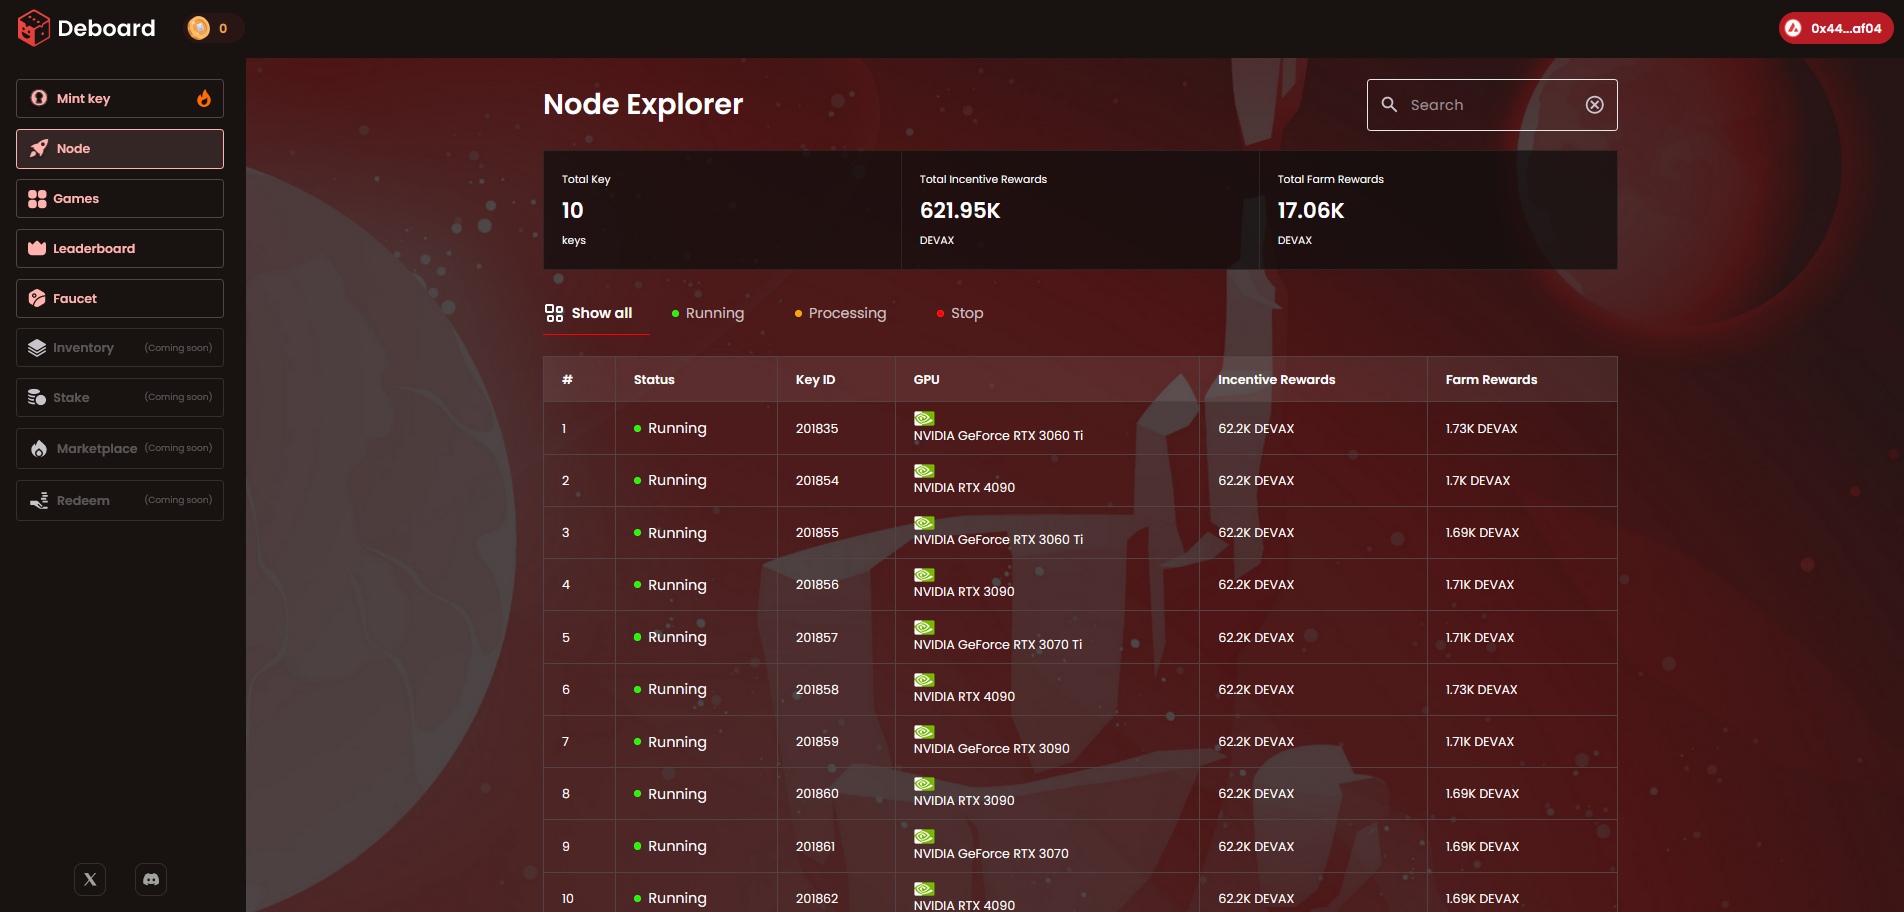Click the Redeem hand icon
The height and width of the screenshot is (912, 1904).
[x=39, y=500]
